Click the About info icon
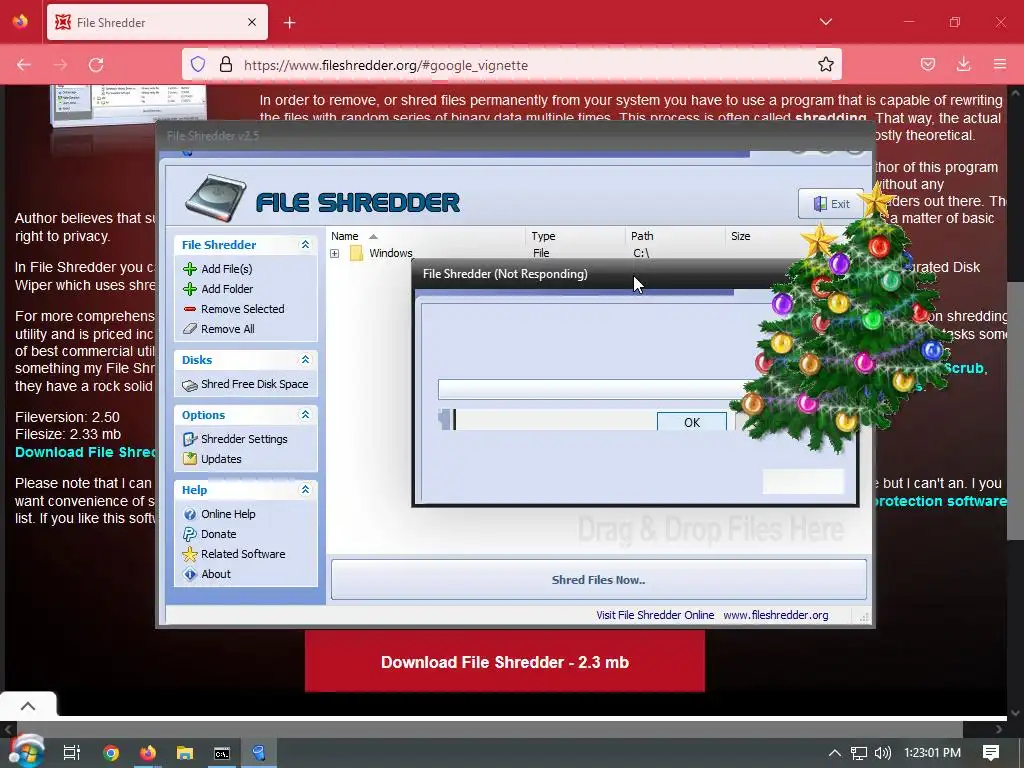The width and height of the screenshot is (1024, 768). pos(189,574)
